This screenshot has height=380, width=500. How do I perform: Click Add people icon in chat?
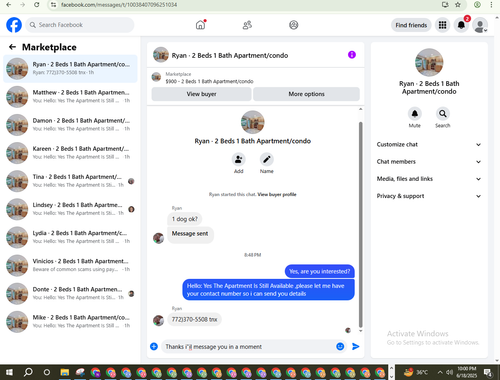click(x=239, y=160)
